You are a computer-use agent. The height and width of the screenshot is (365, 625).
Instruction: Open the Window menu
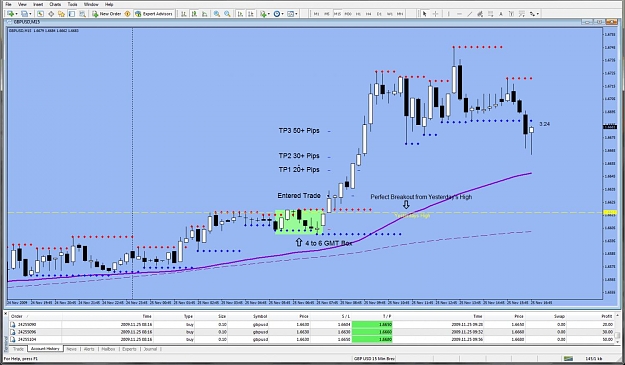click(91, 4)
